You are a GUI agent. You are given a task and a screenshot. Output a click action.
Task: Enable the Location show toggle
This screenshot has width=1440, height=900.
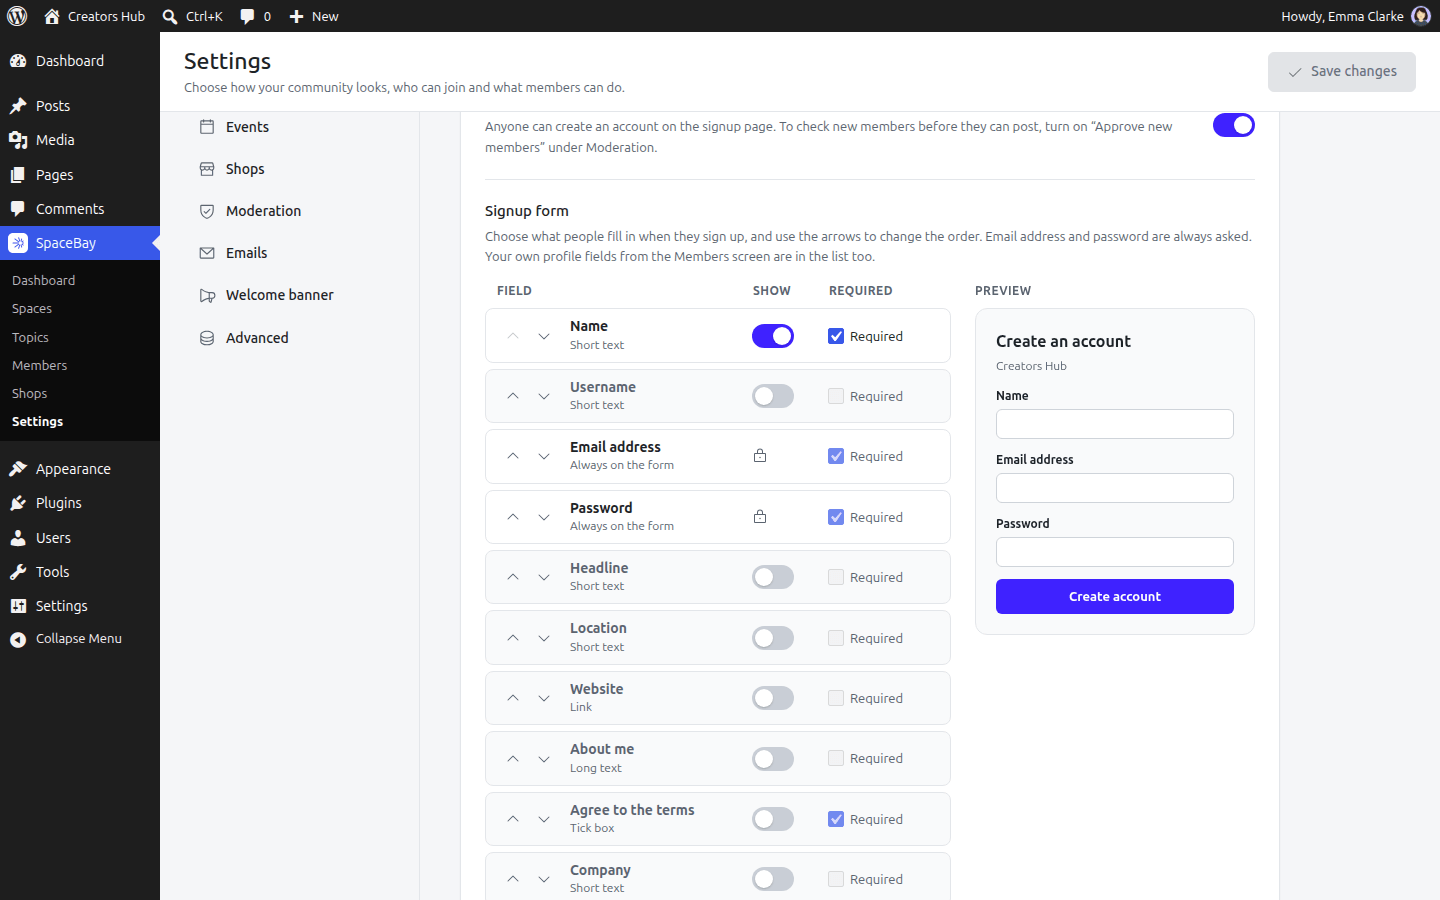point(773,638)
